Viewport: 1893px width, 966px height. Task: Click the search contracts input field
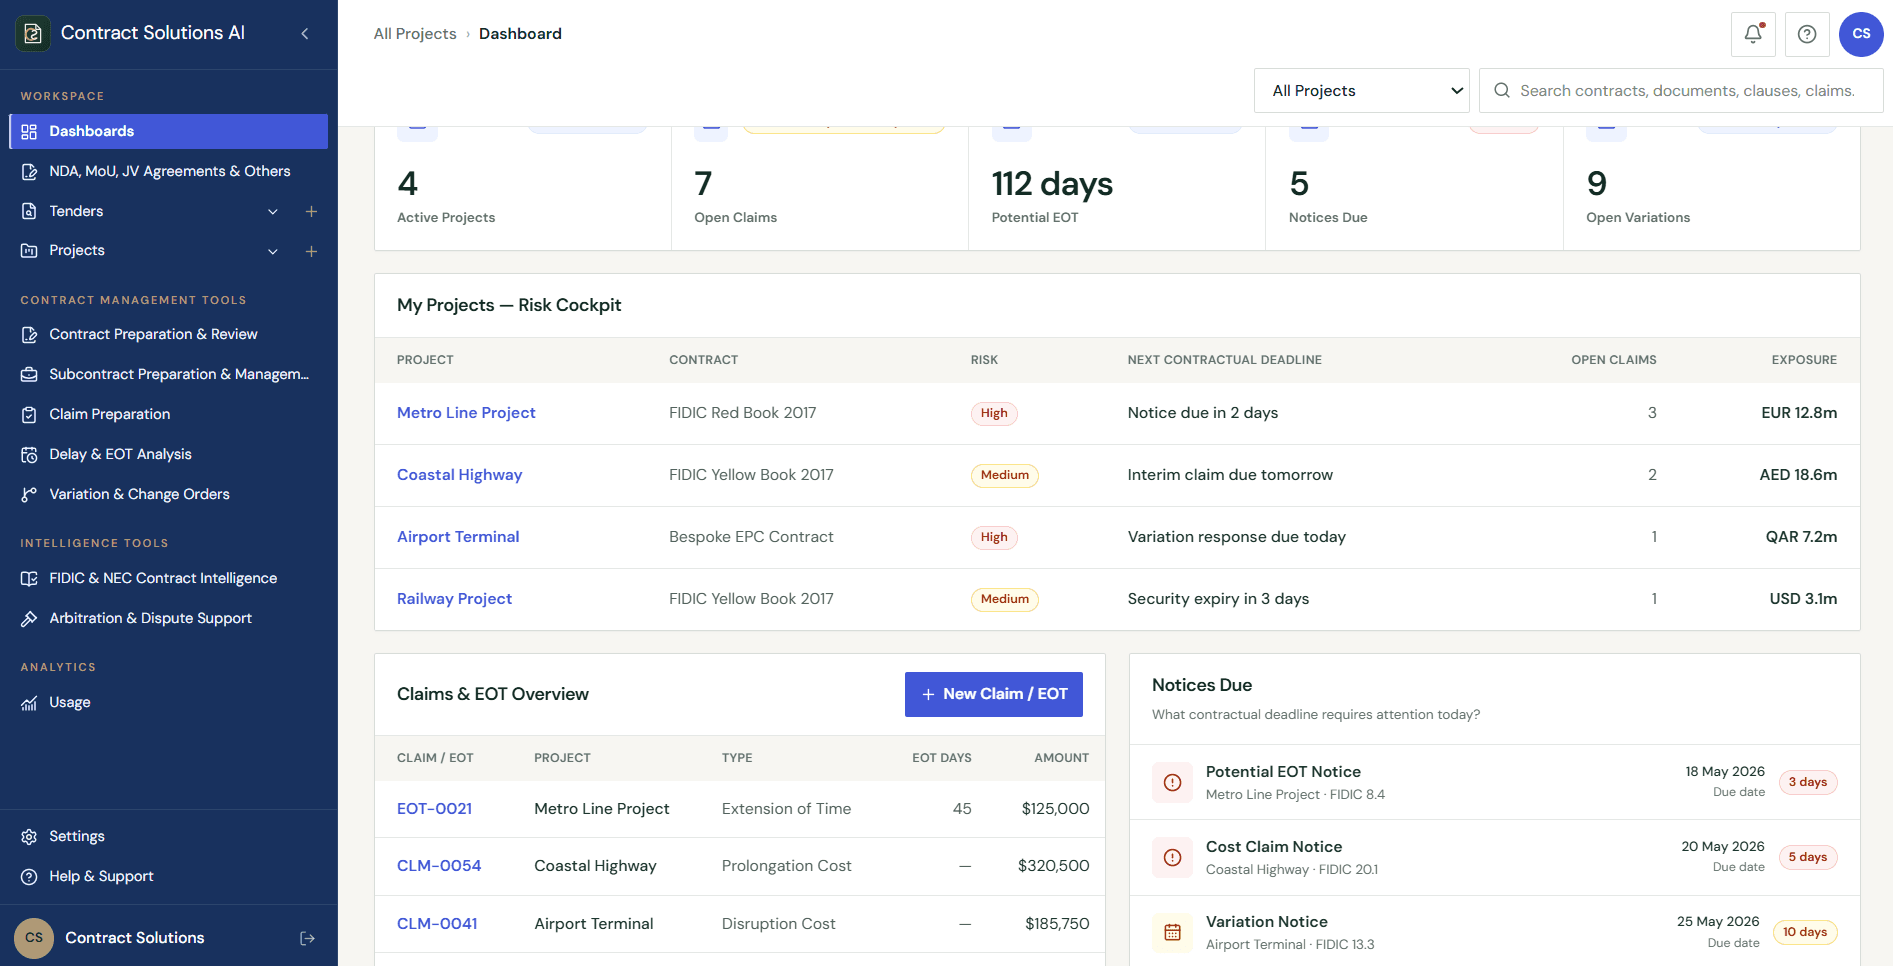coord(1681,91)
